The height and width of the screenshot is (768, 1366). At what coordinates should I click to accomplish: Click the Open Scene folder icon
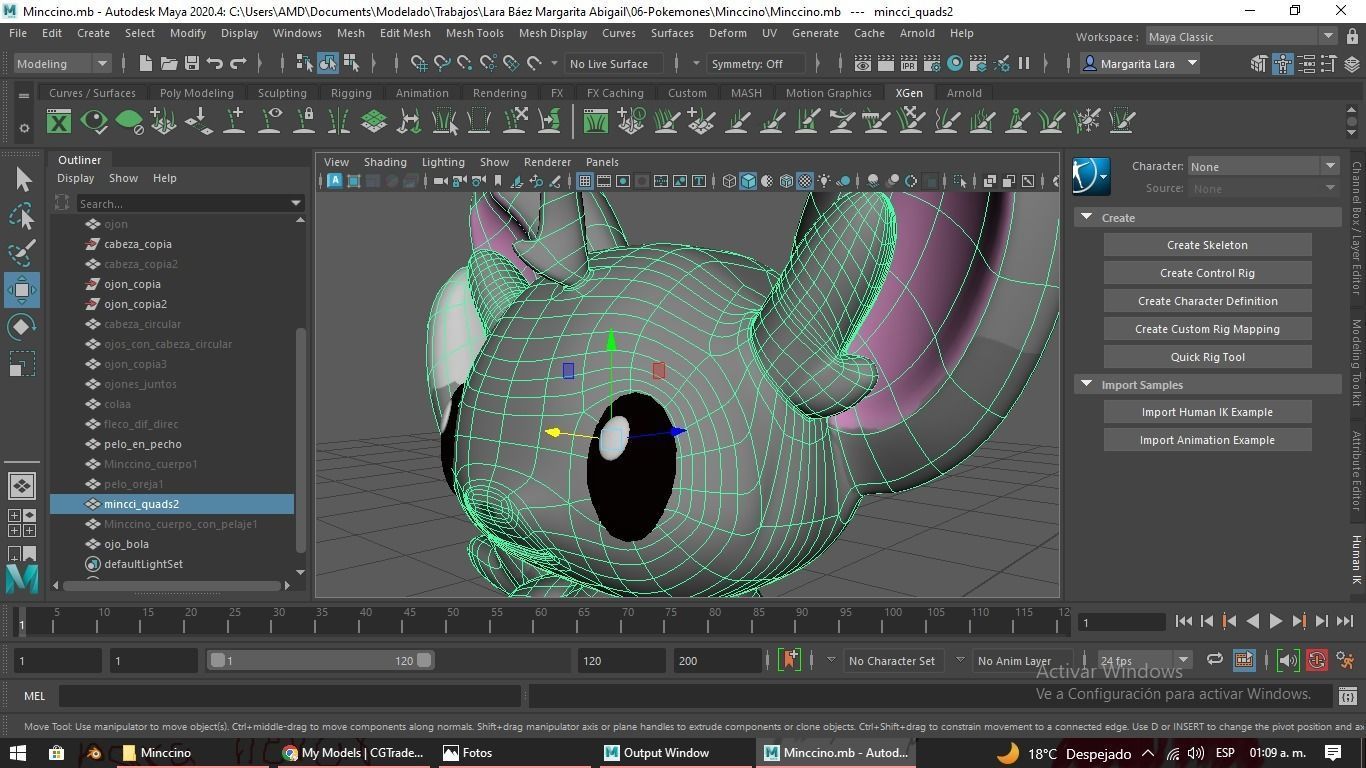(169, 63)
